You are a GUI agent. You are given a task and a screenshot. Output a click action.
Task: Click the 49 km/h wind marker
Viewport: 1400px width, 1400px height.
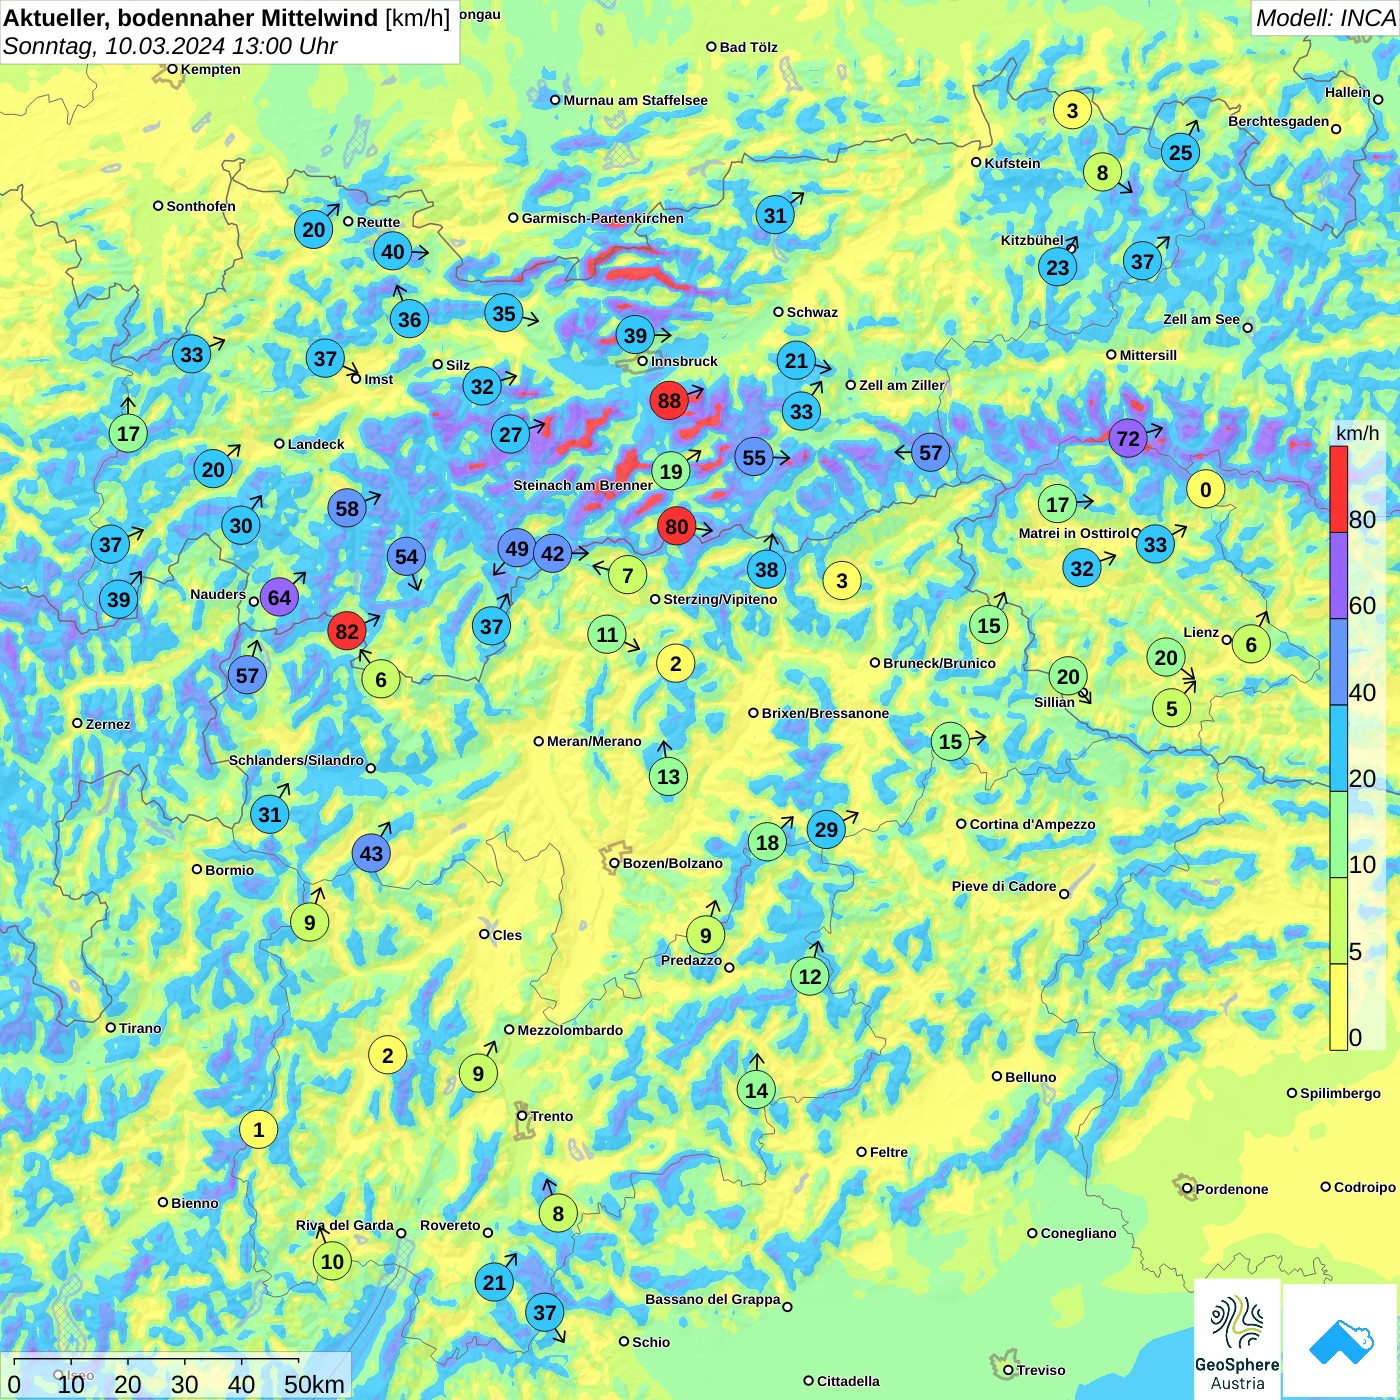click(517, 548)
